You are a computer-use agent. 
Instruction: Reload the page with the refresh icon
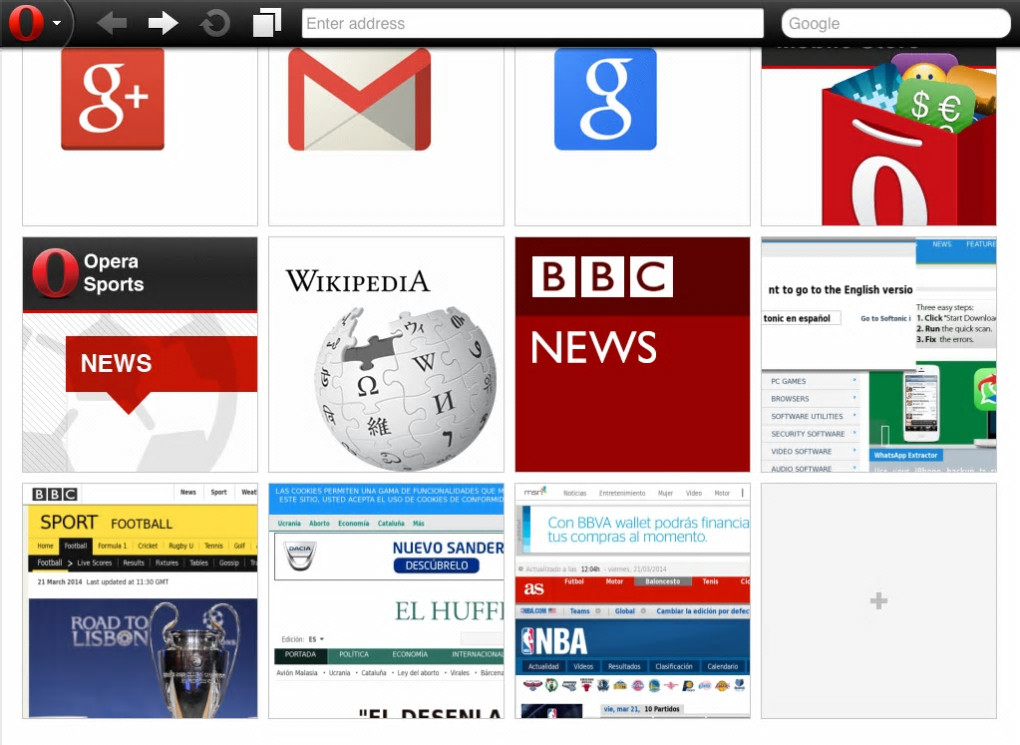pyautogui.click(x=215, y=24)
